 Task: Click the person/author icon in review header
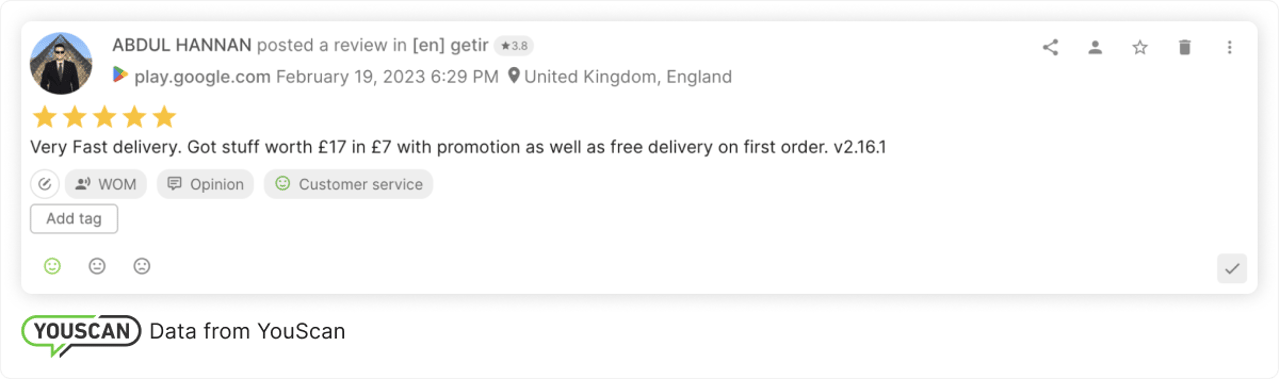pos(1095,47)
